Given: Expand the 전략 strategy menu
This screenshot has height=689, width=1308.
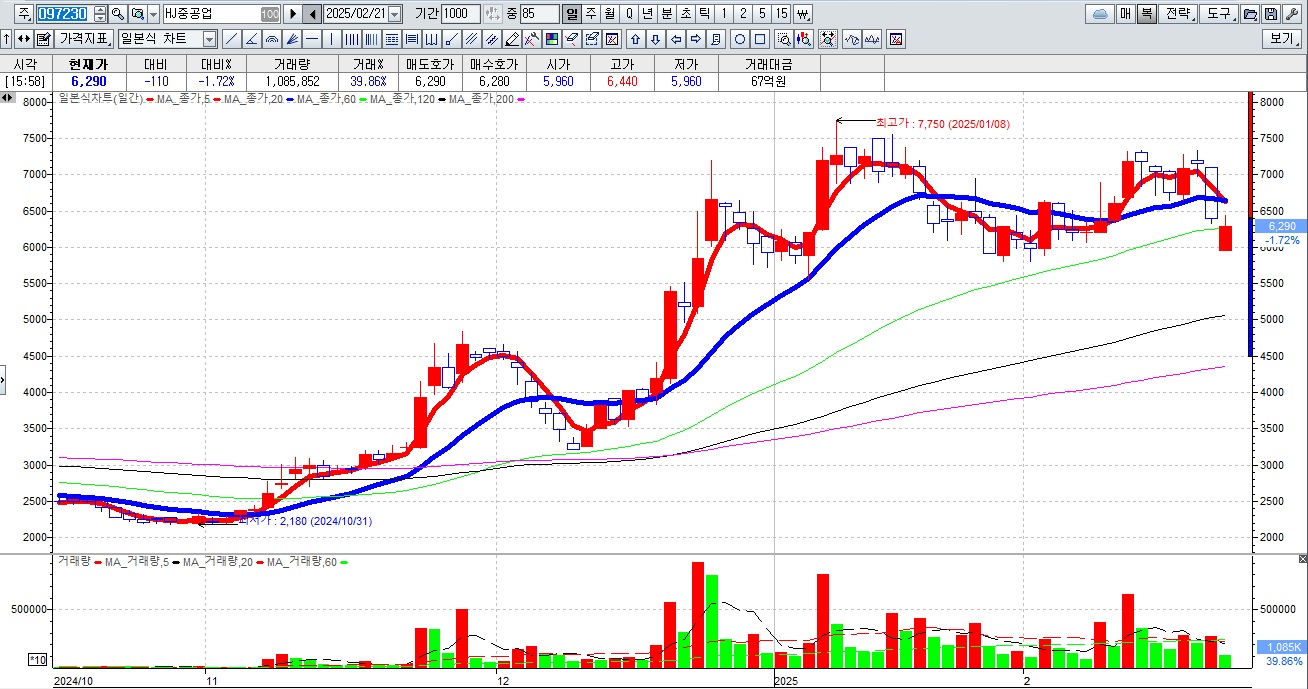Looking at the screenshot, I should (x=1178, y=14).
